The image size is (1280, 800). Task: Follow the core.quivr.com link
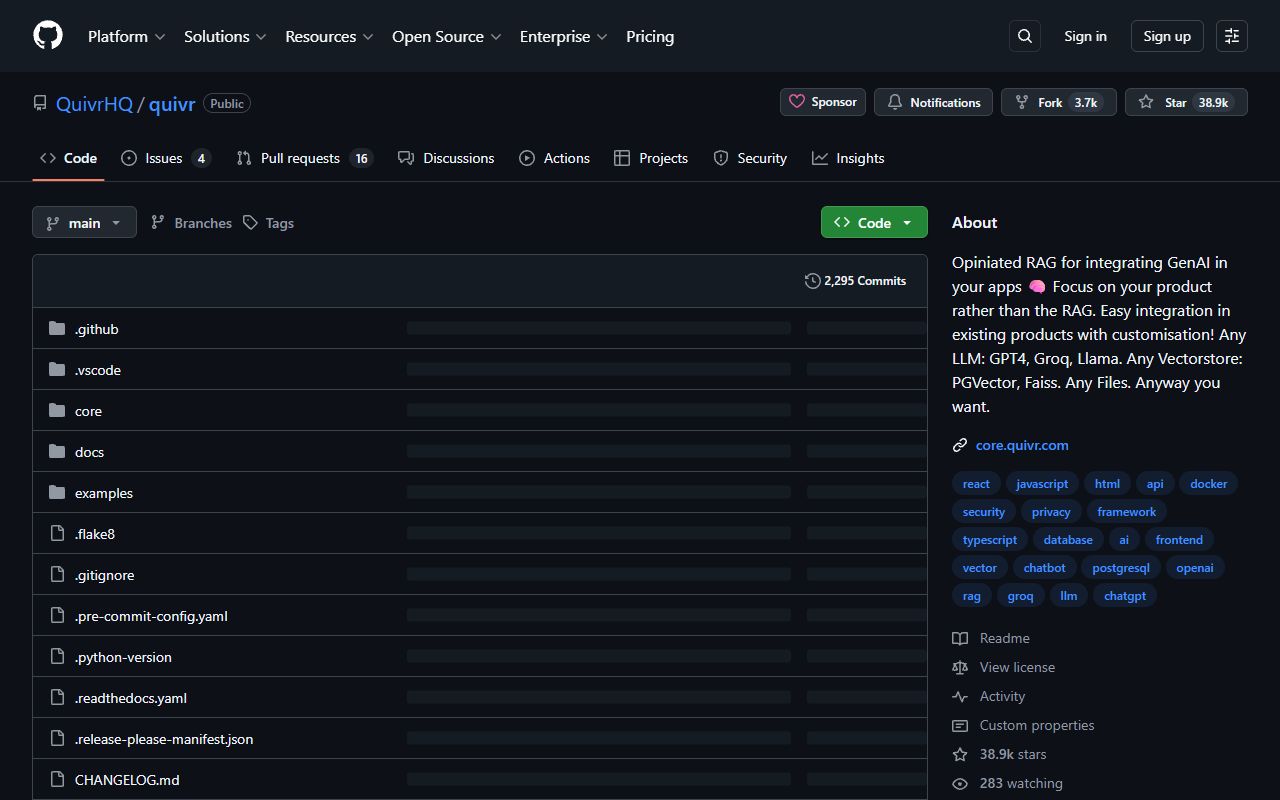click(x=1022, y=444)
